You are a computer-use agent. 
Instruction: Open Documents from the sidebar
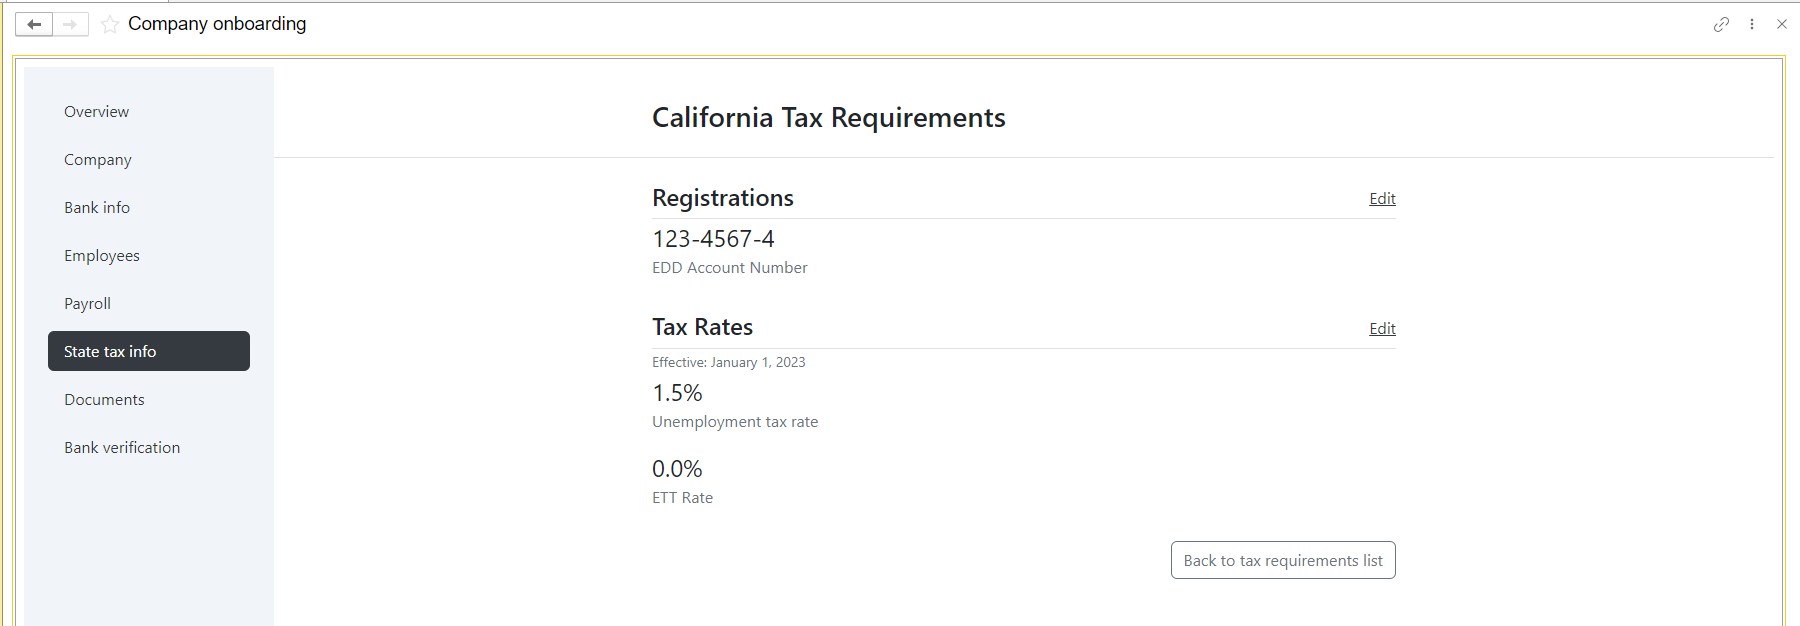click(x=105, y=399)
